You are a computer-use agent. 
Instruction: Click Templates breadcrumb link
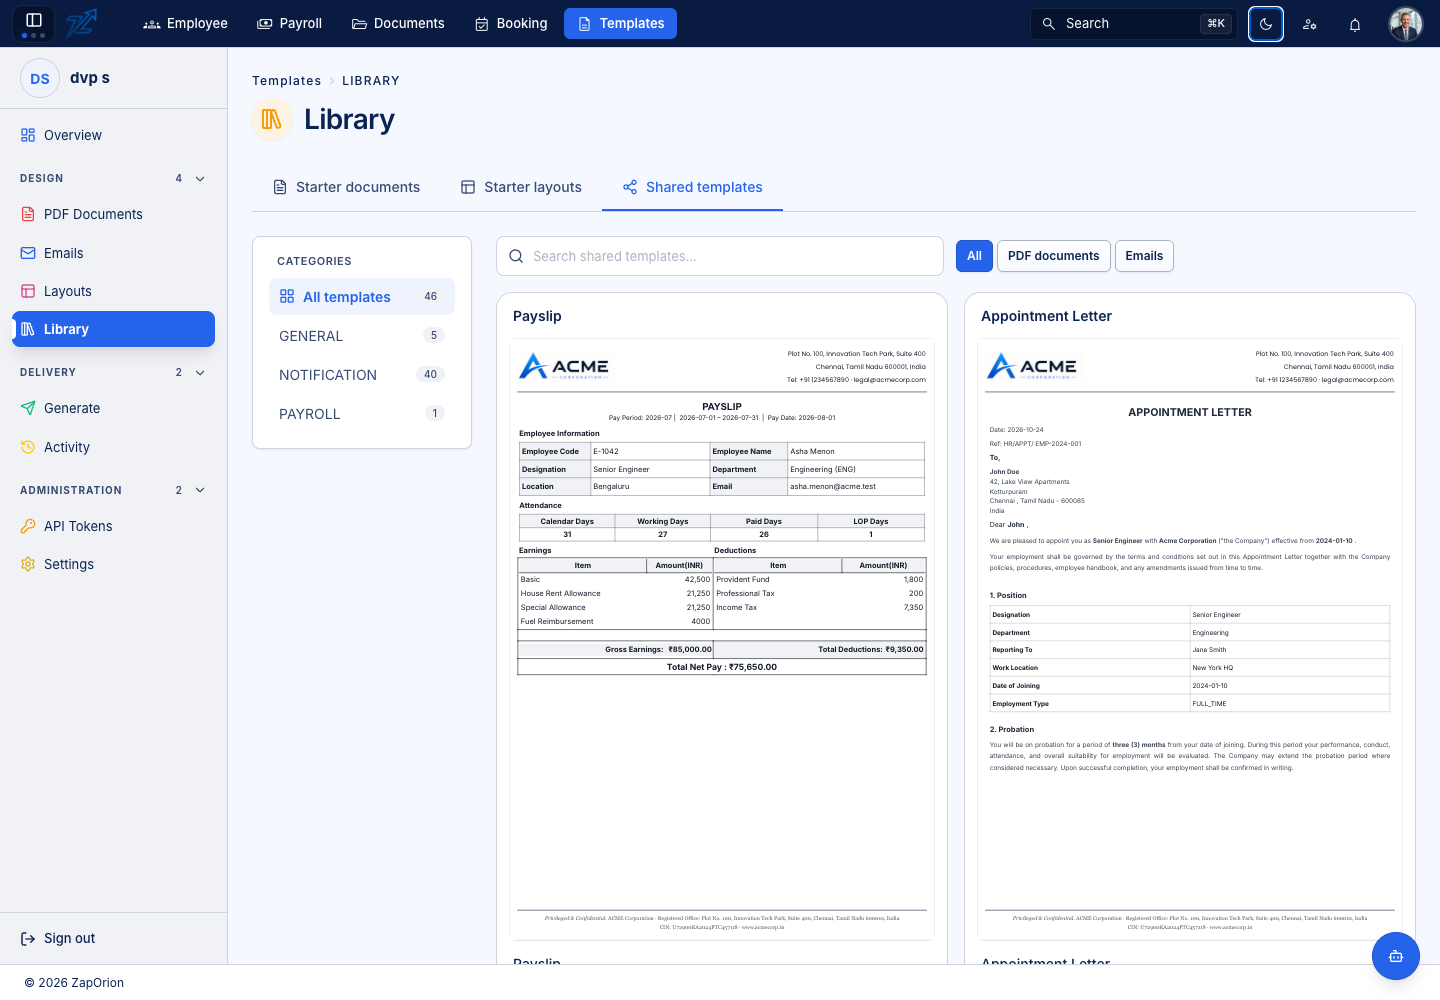286,81
